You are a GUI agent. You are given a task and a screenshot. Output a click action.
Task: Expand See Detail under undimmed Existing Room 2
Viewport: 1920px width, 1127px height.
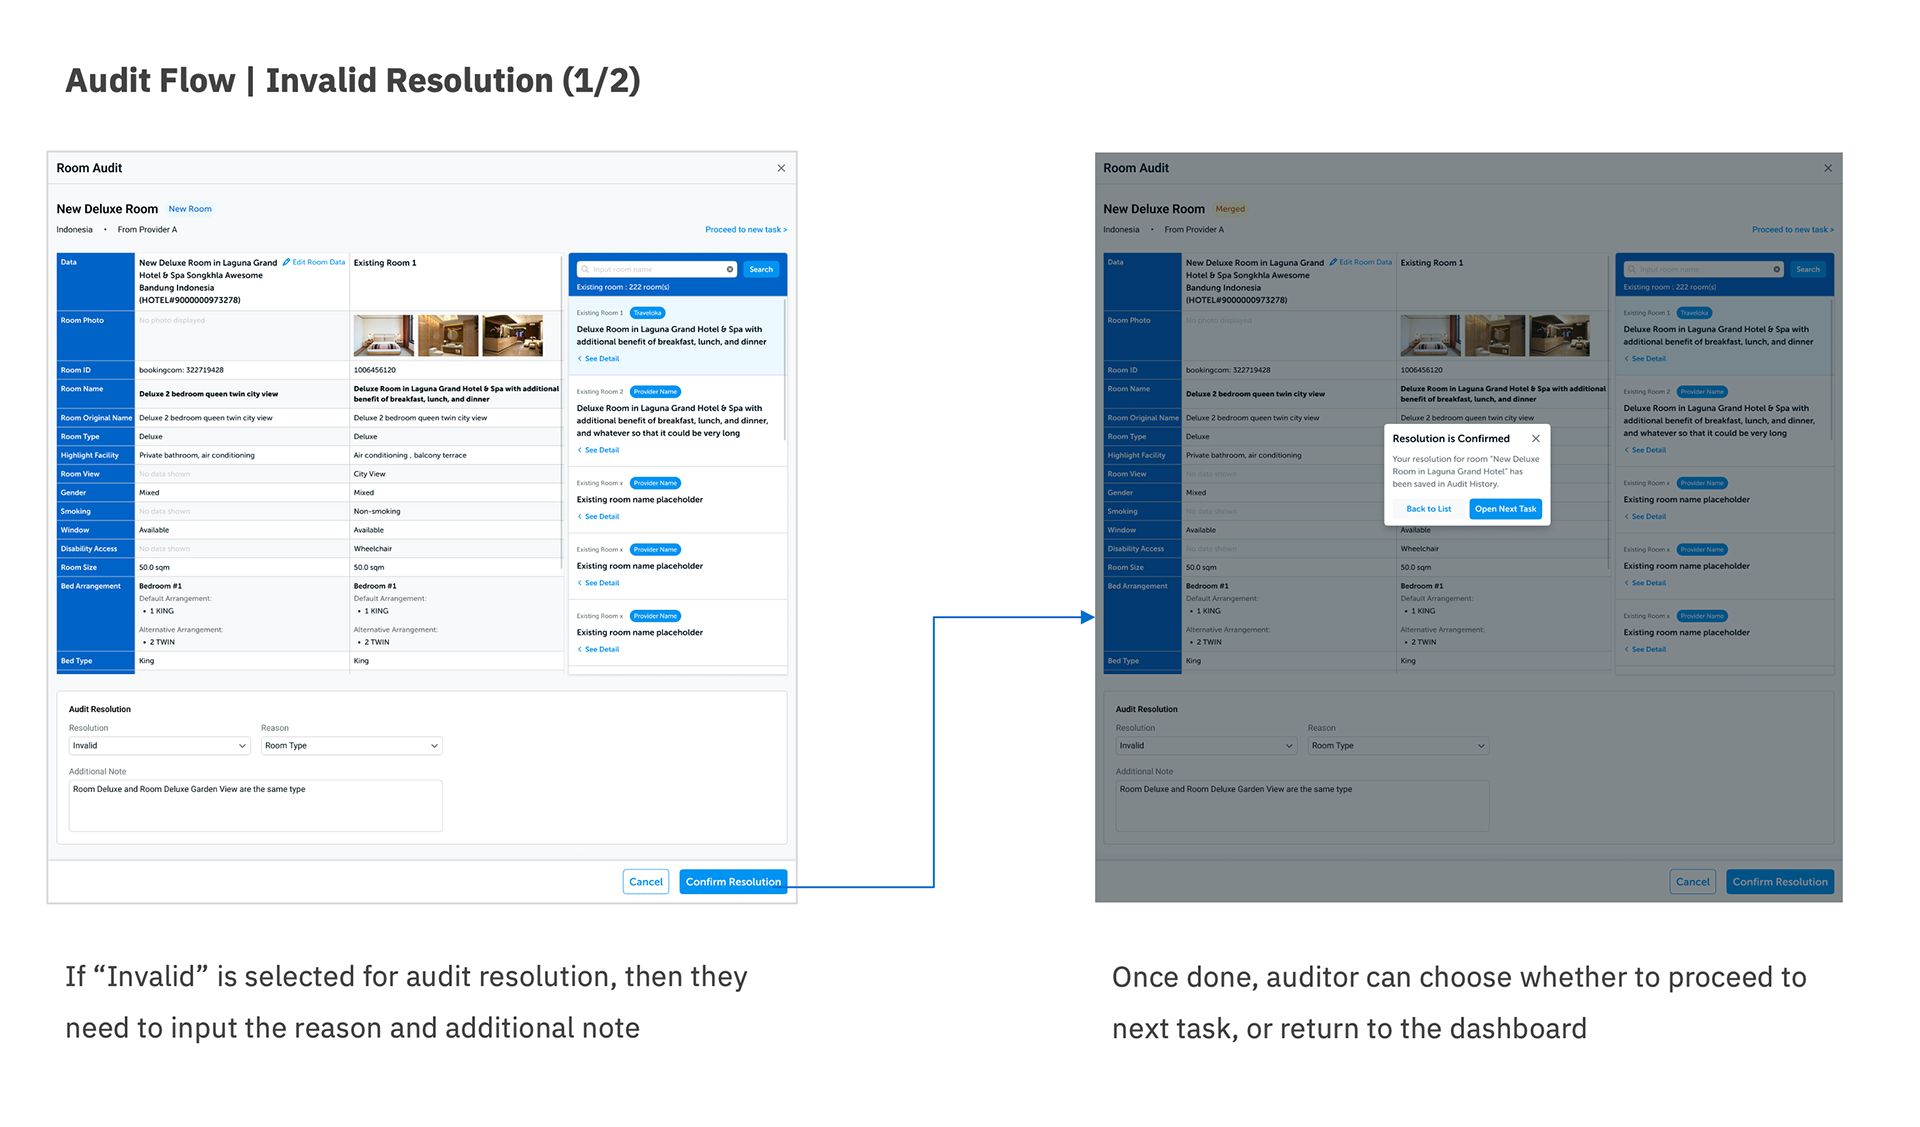pyautogui.click(x=600, y=450)
